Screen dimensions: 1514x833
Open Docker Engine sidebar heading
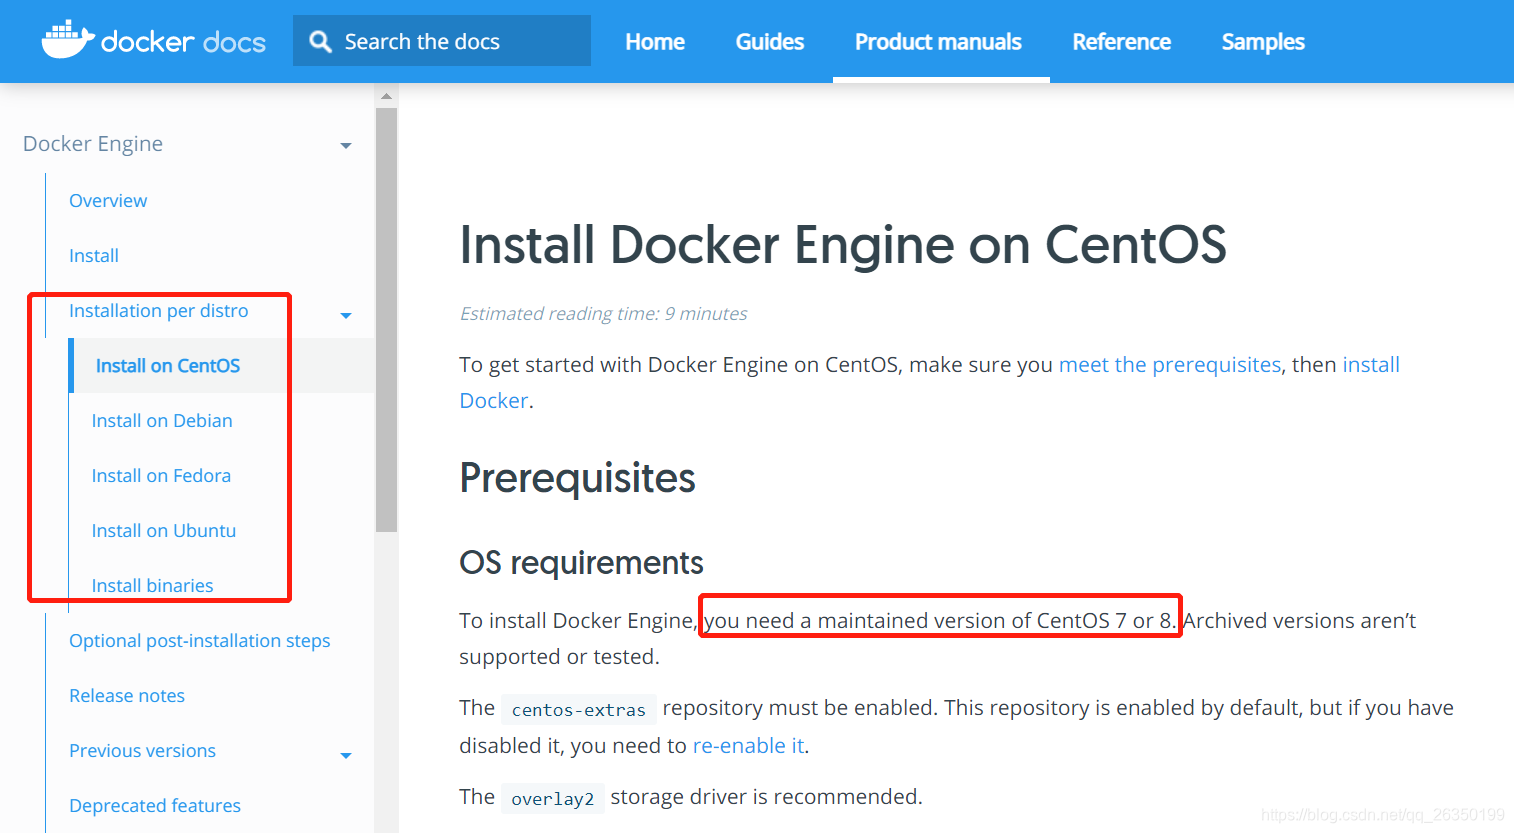(x=93, y=144)
